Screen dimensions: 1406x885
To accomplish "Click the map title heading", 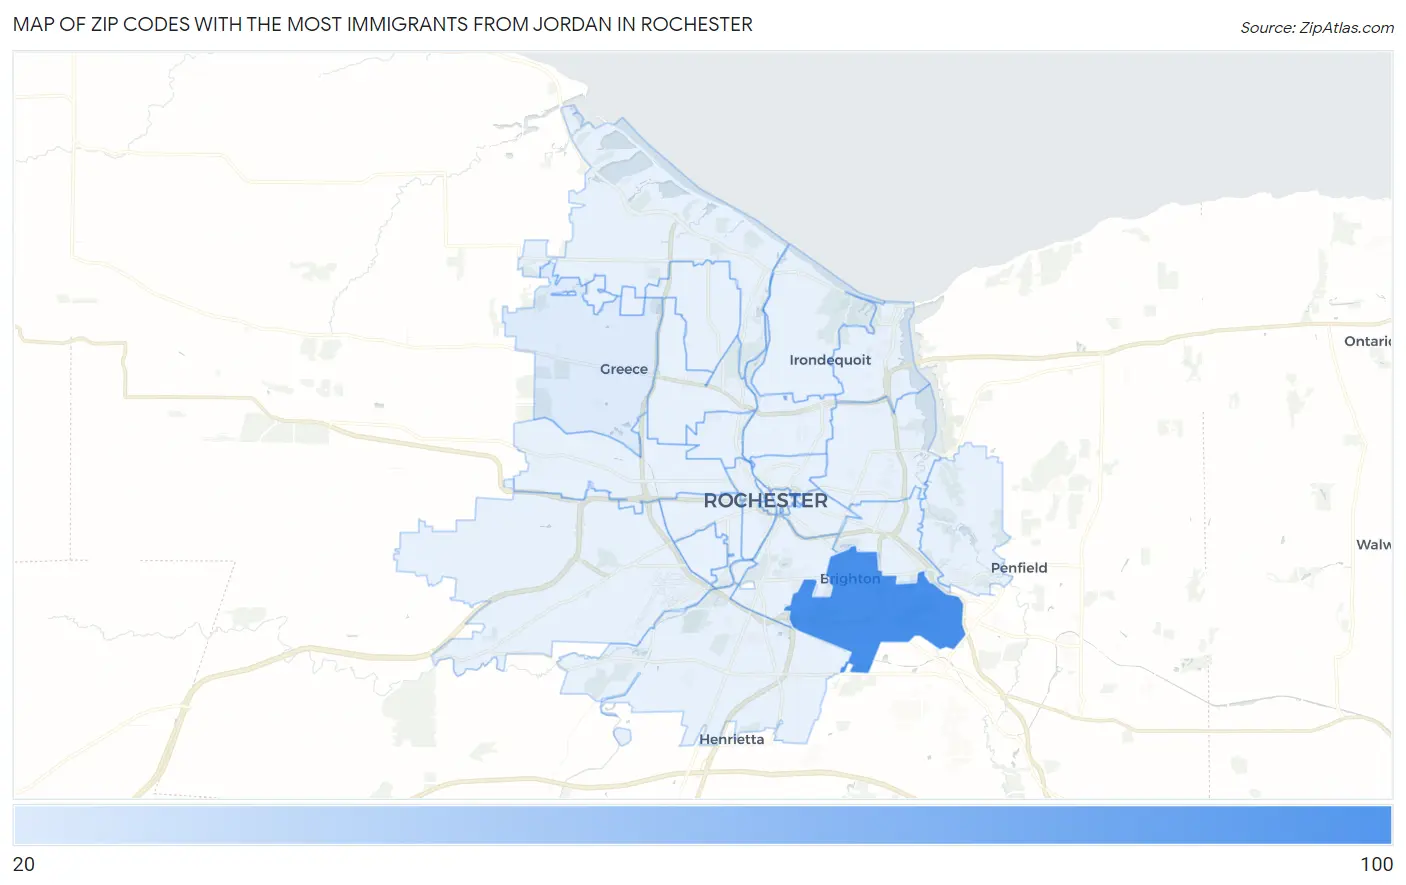I will (383, 24).
